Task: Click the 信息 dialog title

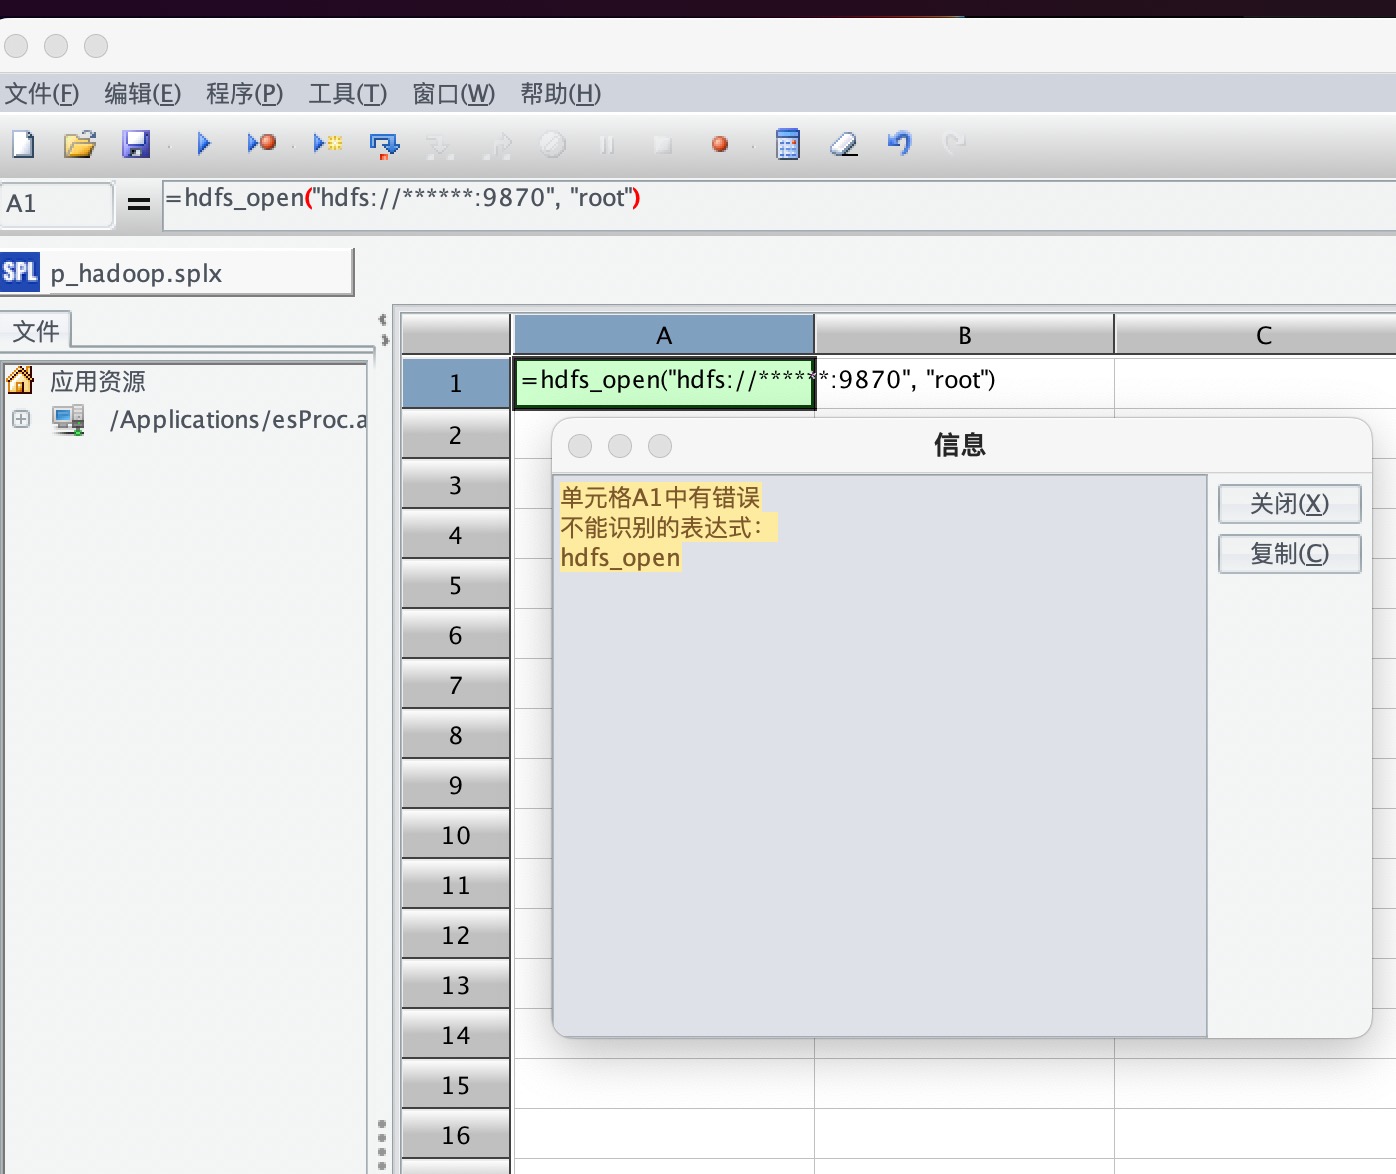Action: (x=960, y=445)
